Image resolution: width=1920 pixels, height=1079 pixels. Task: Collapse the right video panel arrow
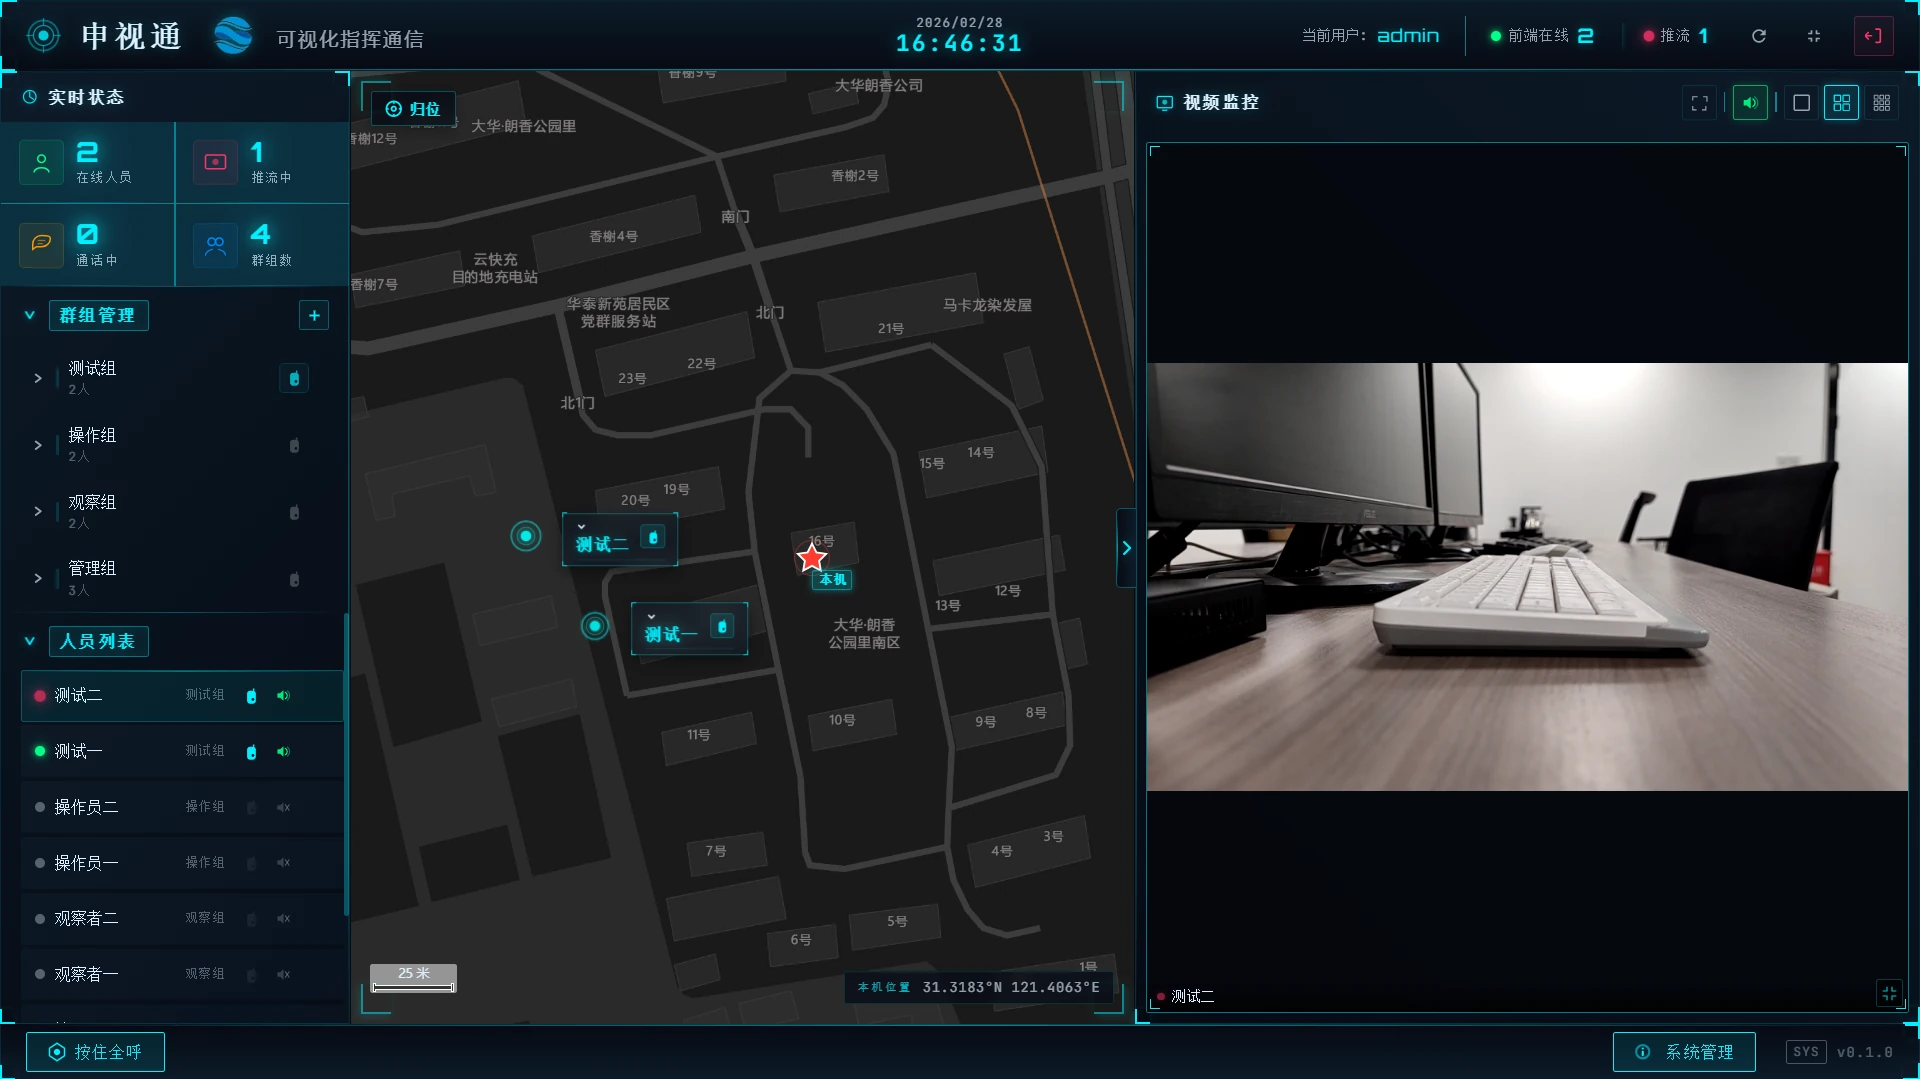[1126, 548]
